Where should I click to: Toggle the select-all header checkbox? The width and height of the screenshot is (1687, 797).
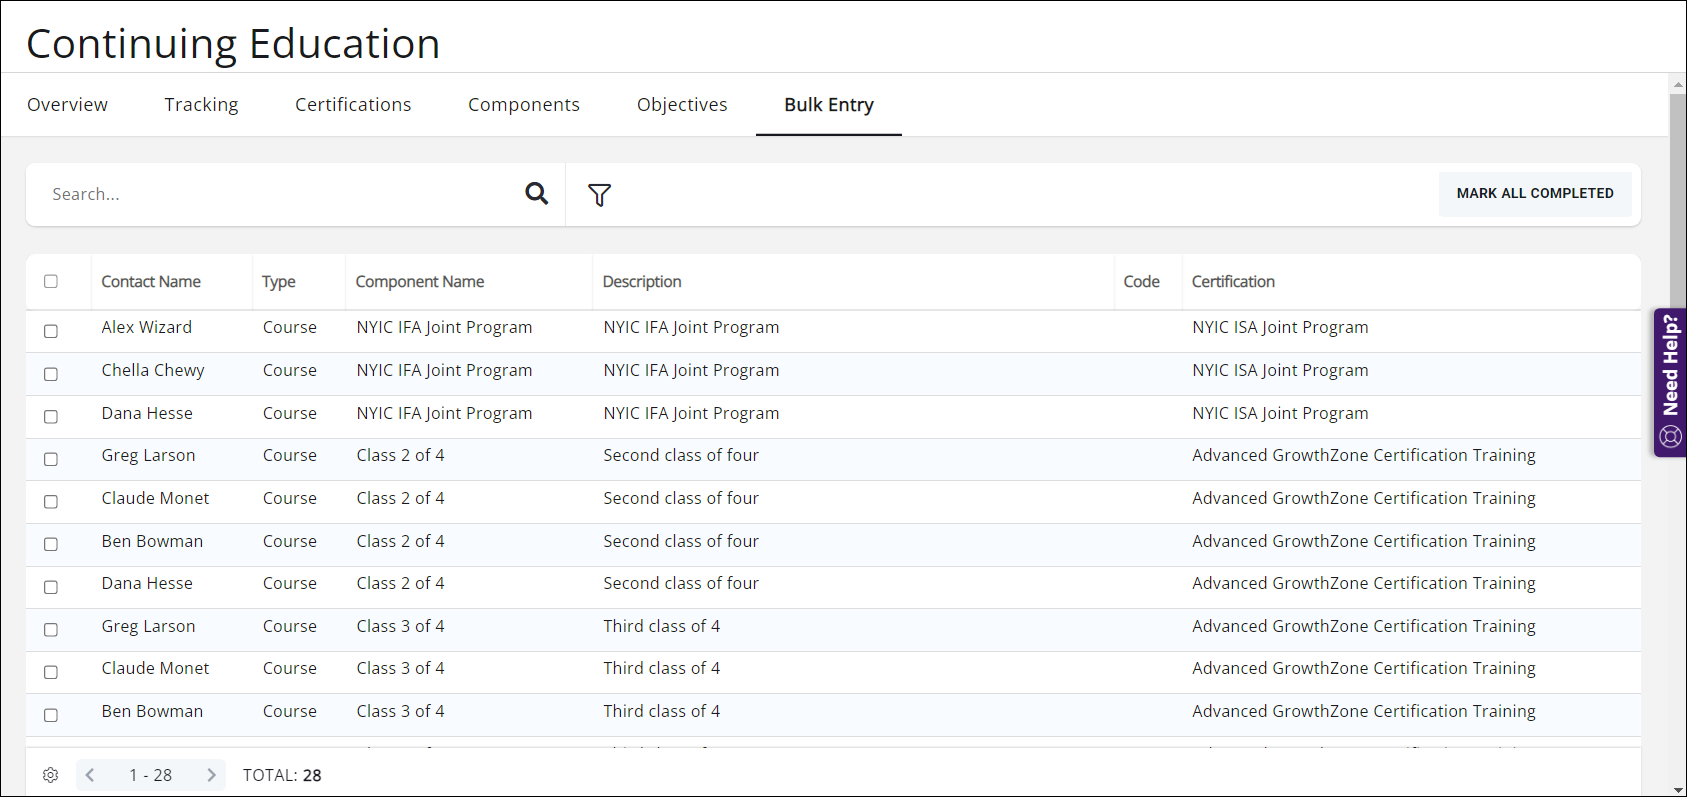pos(51,282)
